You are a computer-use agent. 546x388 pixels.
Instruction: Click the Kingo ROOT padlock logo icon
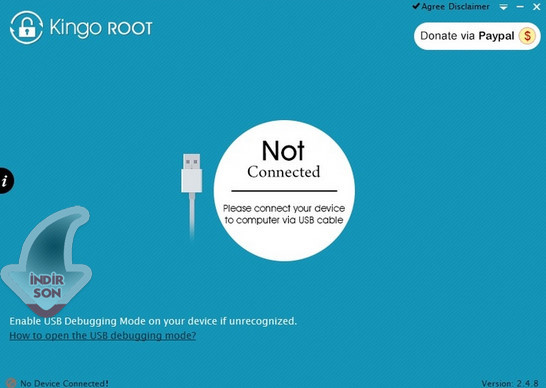point(26,28)
